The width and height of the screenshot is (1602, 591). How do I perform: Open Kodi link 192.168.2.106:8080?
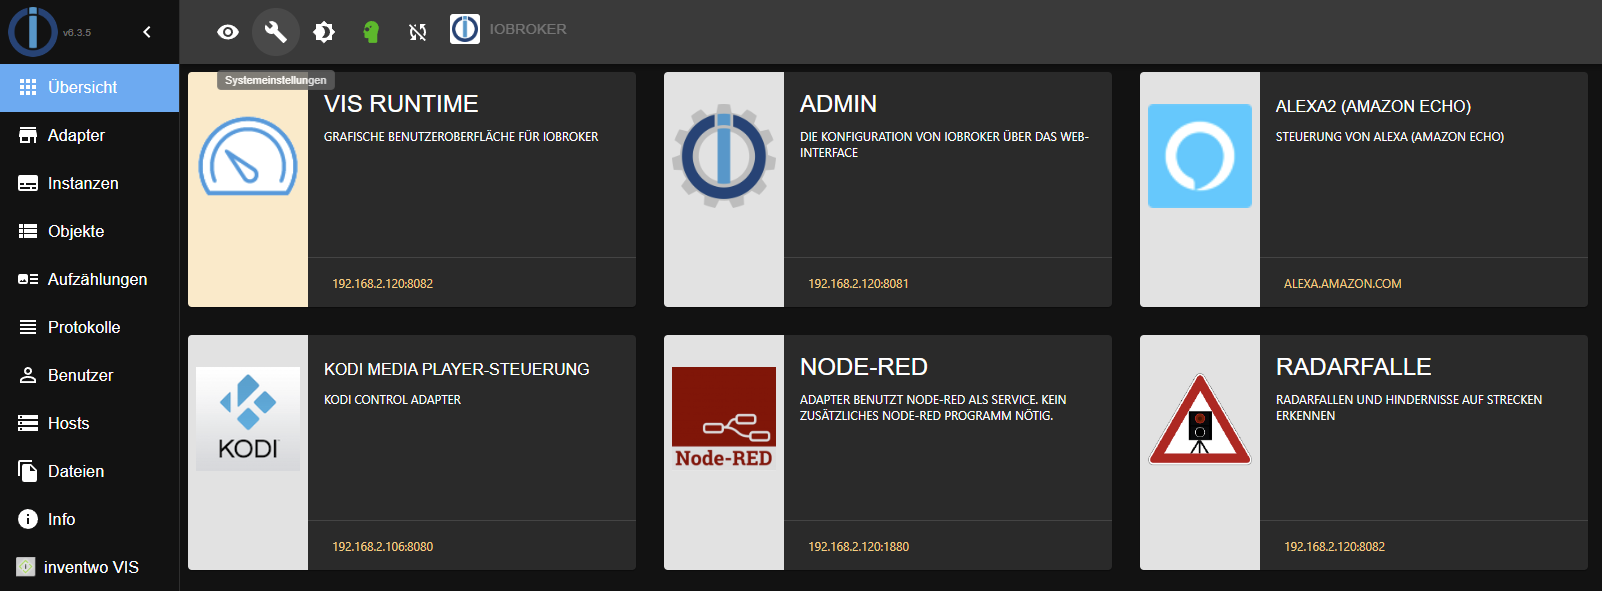(x=383, y=547)
